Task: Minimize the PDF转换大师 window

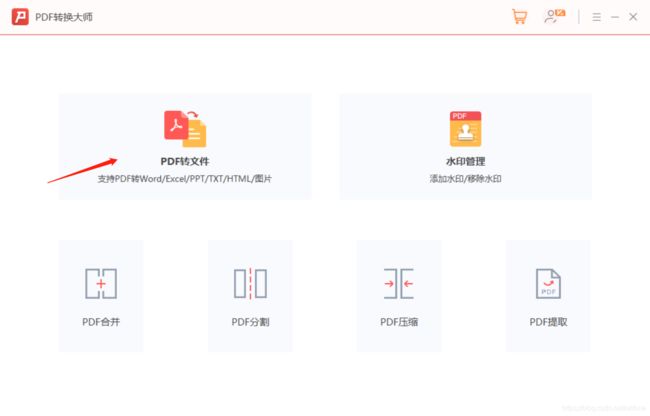Action: click(615, 17)
